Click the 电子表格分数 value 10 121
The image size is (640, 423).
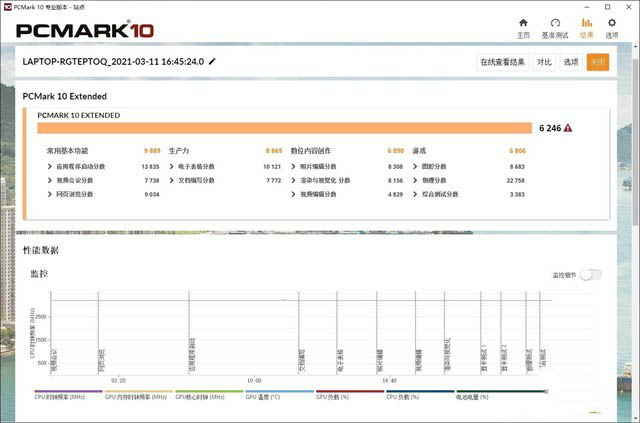[x=272, y=167]
